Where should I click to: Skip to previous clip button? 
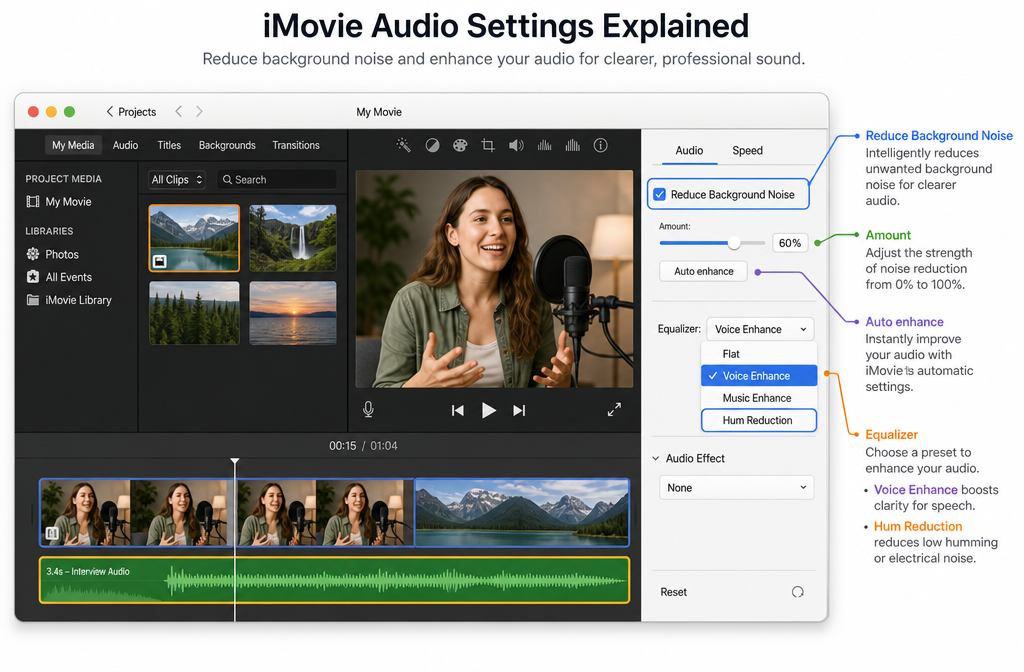click(458, 410)
